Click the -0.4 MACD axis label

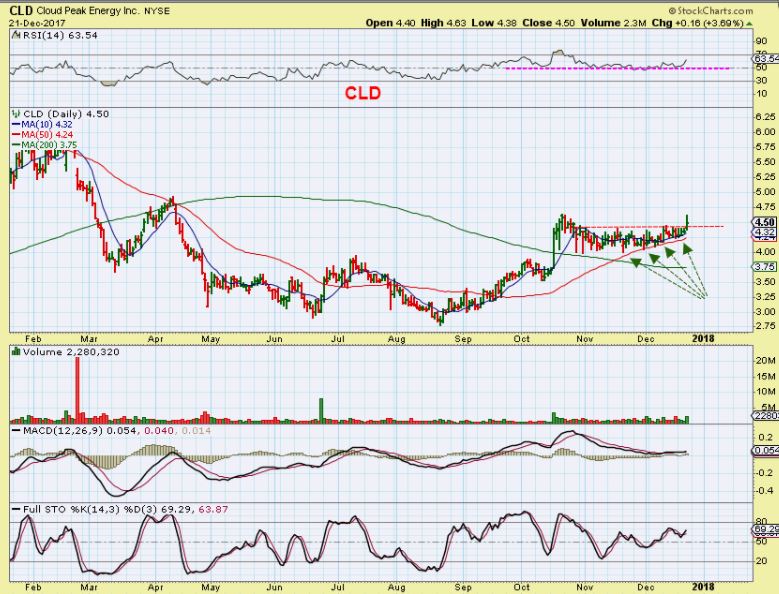click(x=764, y=490)
